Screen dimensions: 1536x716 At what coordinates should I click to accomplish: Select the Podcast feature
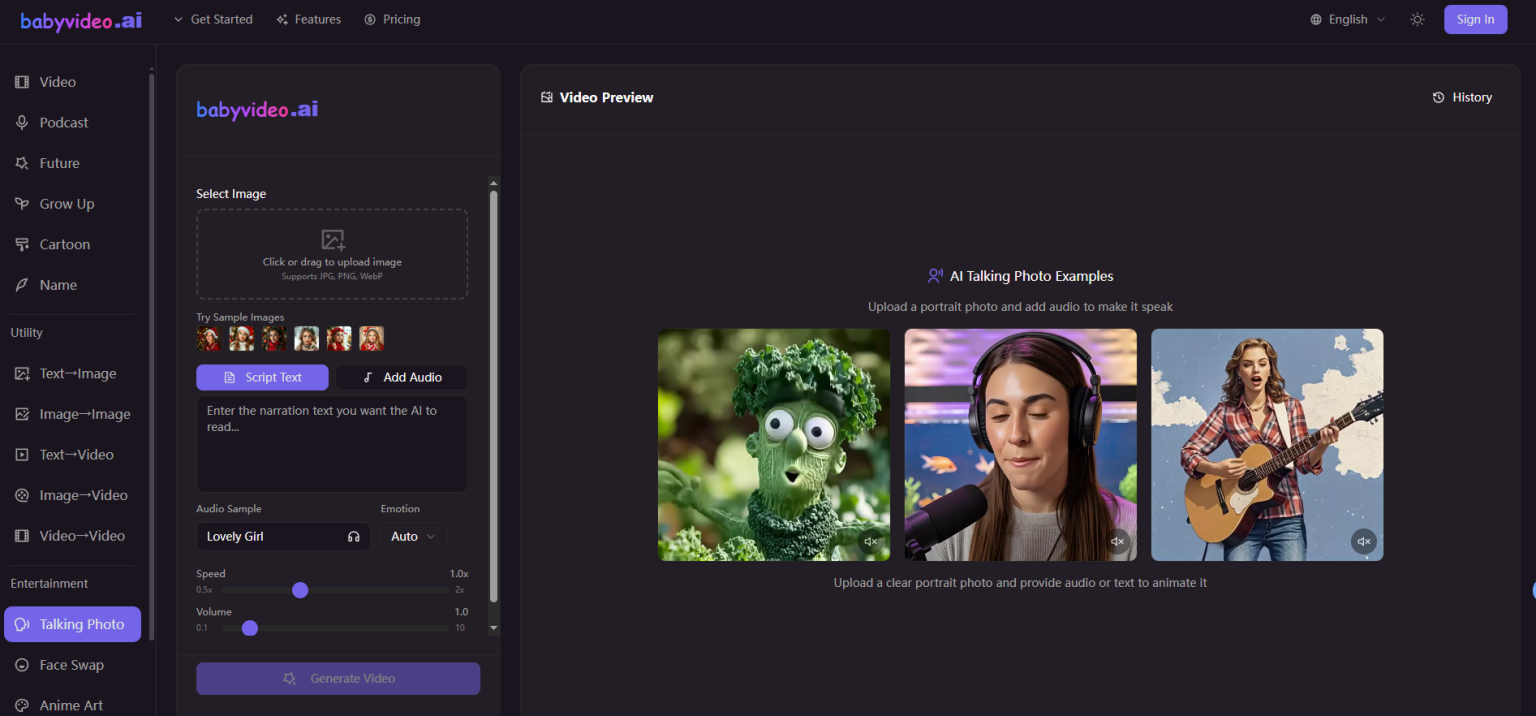[x=62, y=122]
